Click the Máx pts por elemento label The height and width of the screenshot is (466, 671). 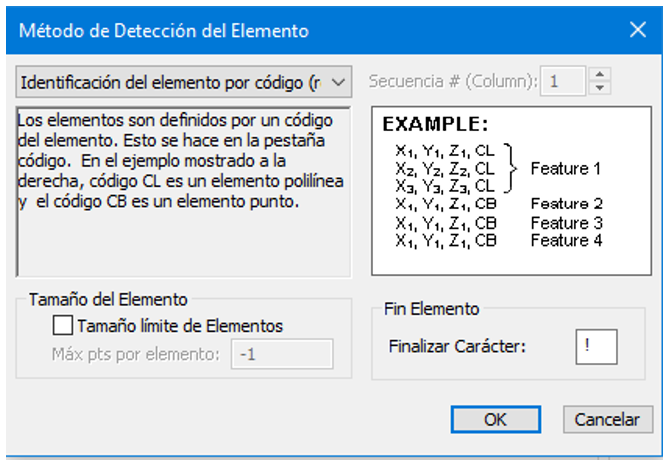136,354
